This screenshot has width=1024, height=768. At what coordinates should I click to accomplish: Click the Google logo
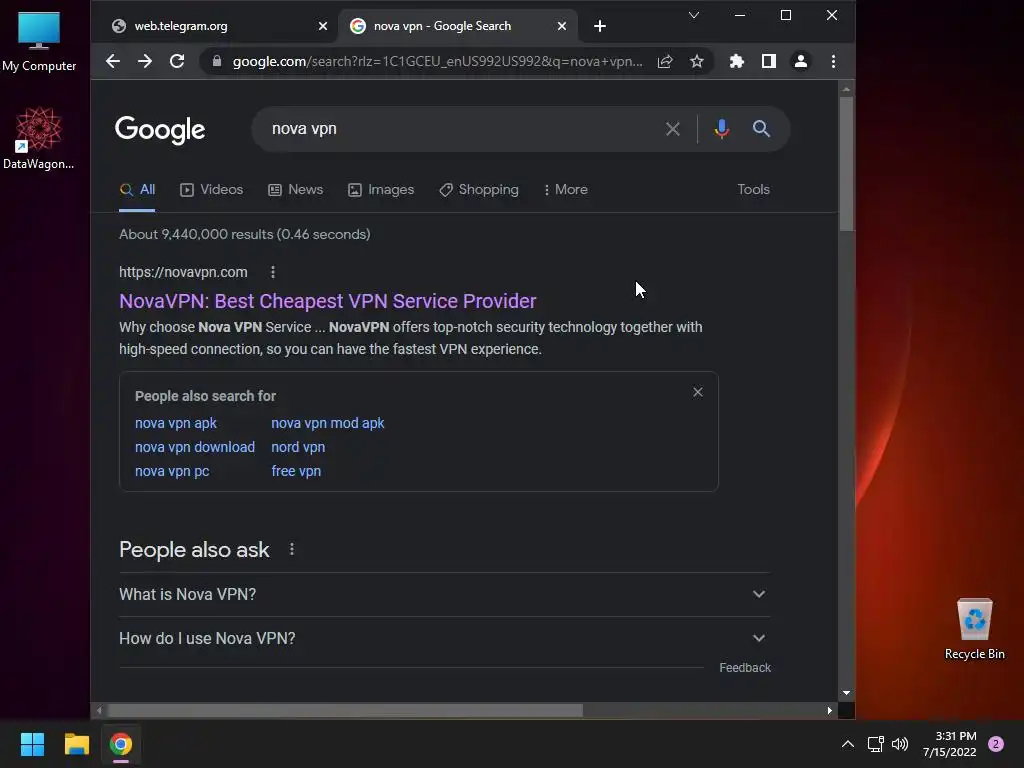click(160, 129)
